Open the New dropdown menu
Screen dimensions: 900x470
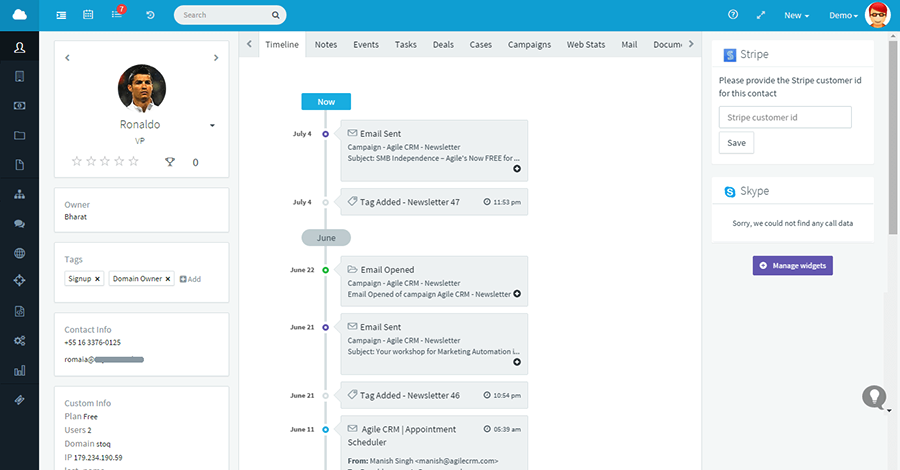(796, 15)
